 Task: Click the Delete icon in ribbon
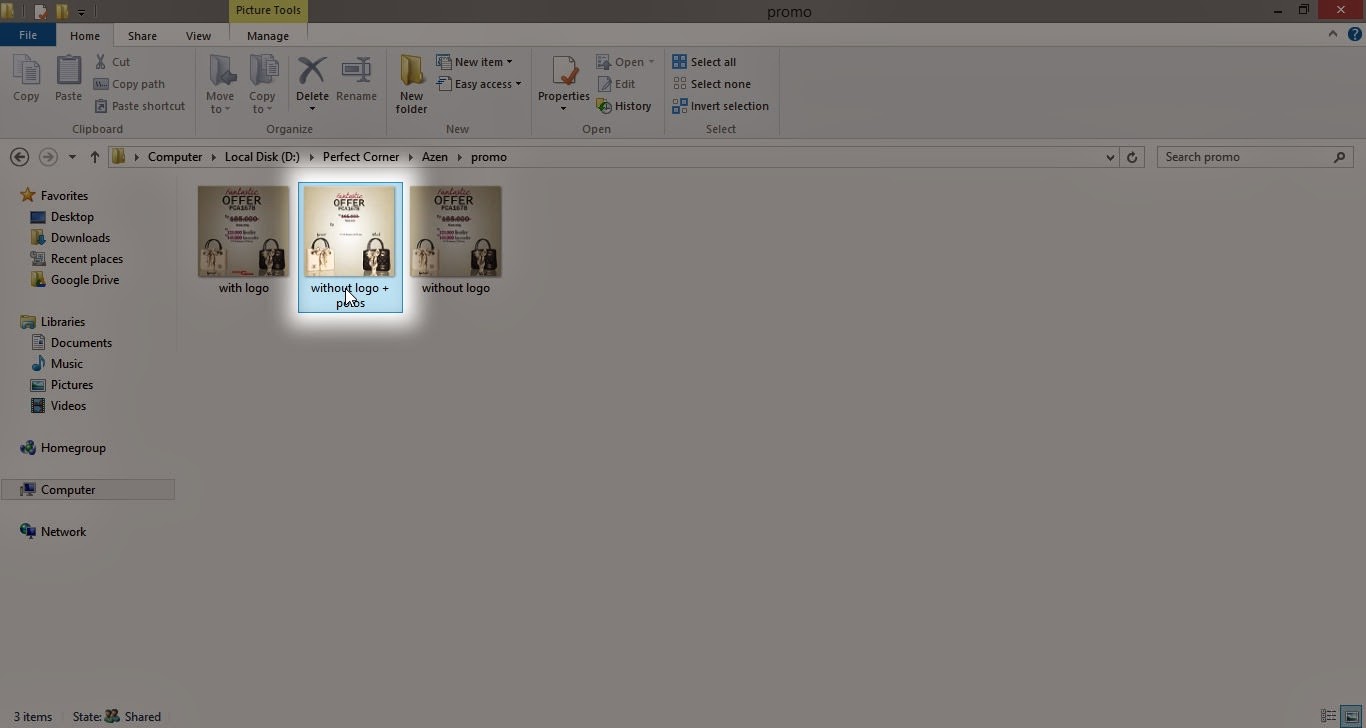pyautogui.click(x=312, y=72)
